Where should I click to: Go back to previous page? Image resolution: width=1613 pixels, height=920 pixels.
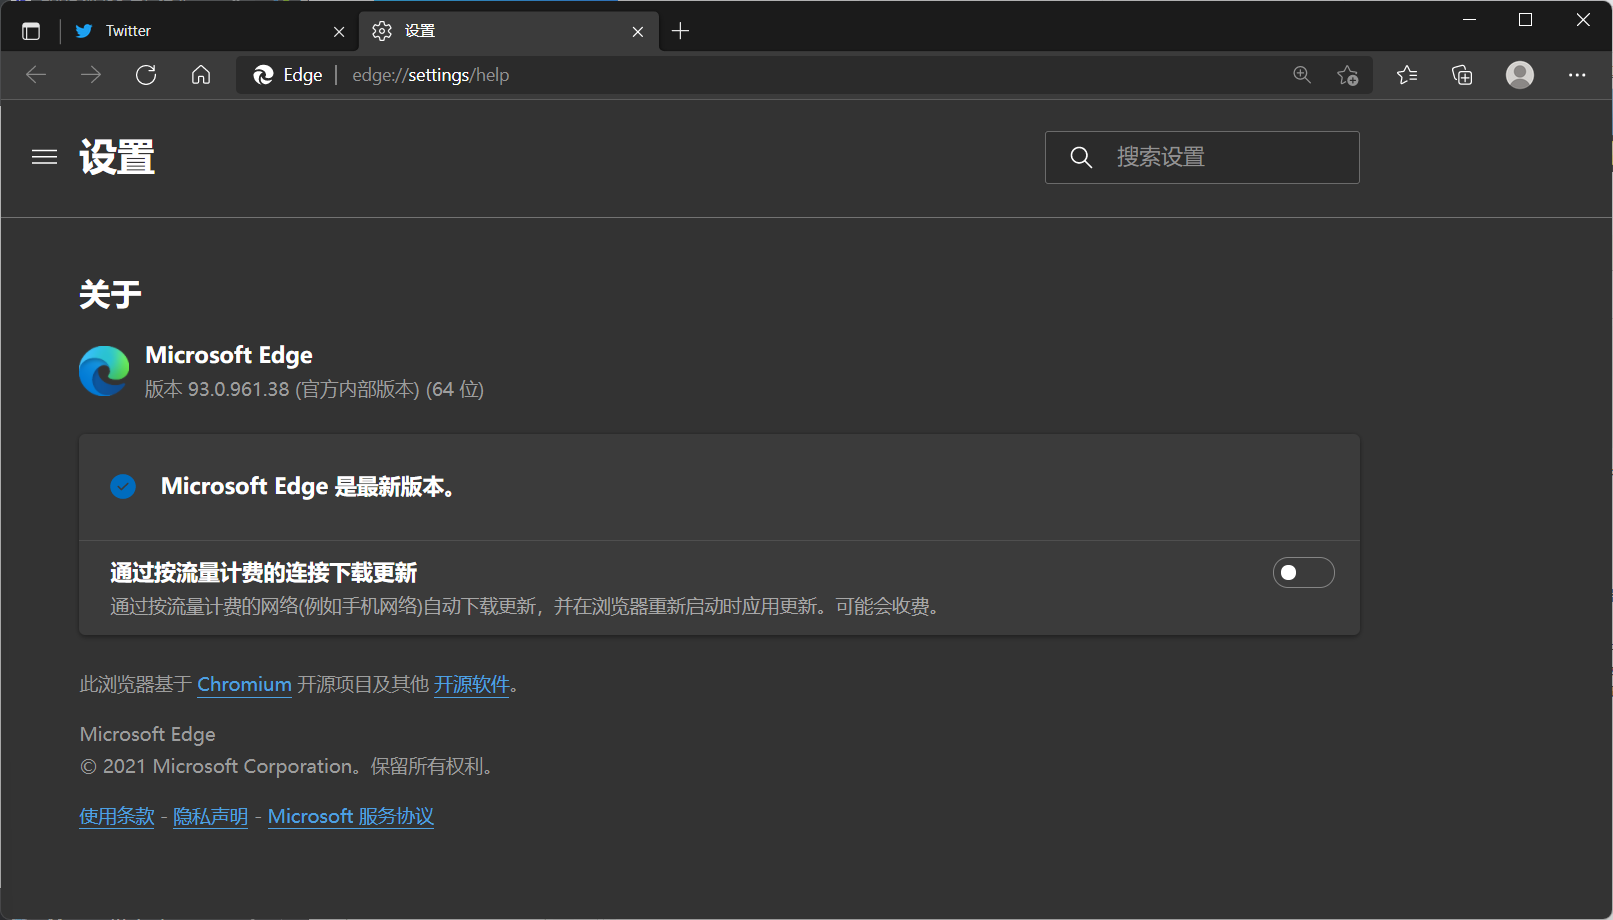point(36,75)
